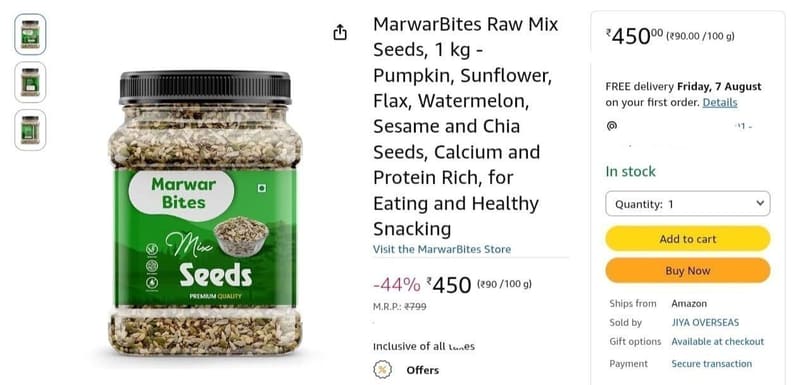Viewport: 800px width, 385px height.
Task: Click the Offers percent badge icon
Action: coord(382,370)
